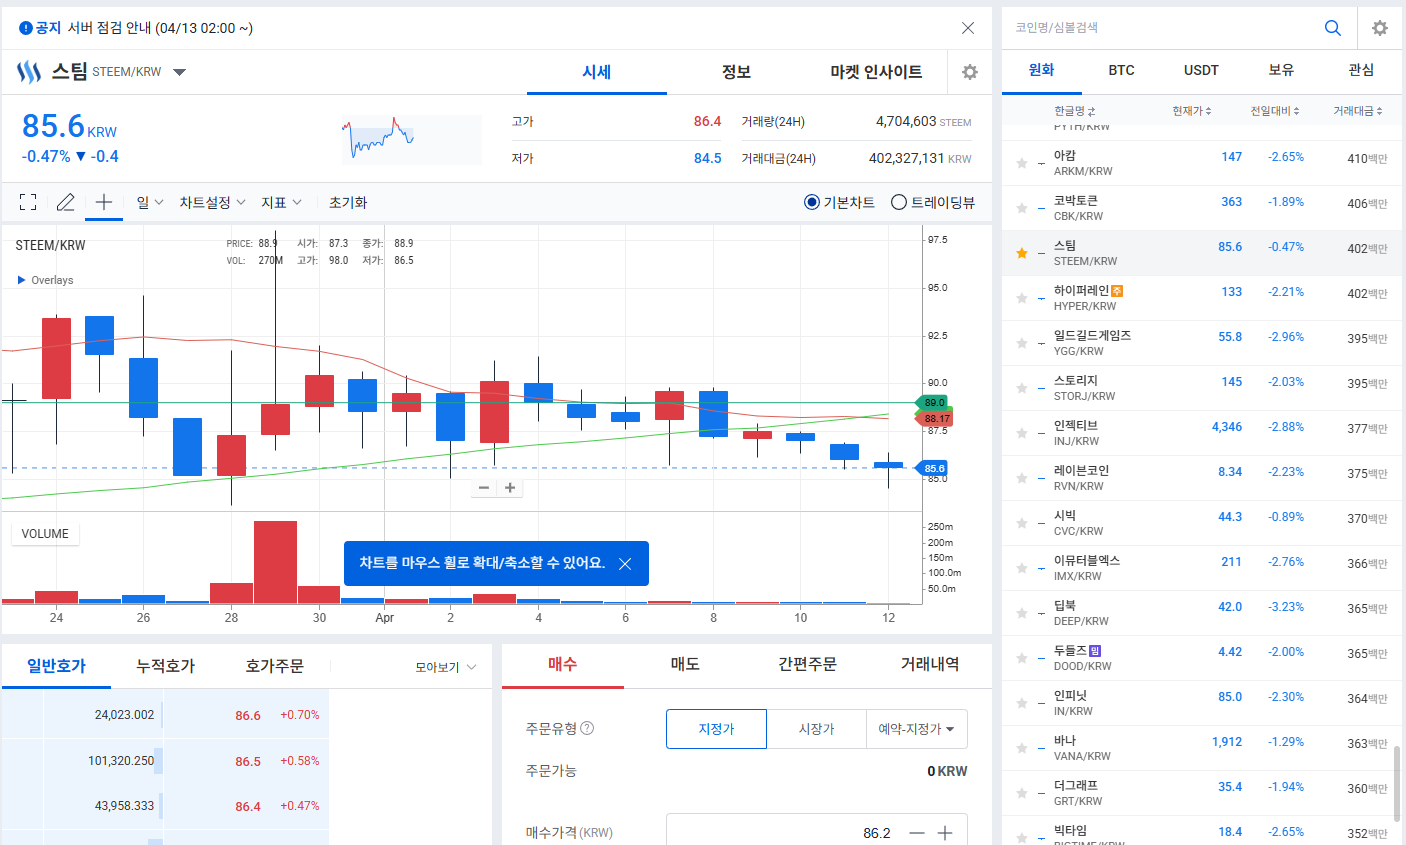Click the STEEM coin logo
The width and height of the screenshot is (1406, 845).
click(29, 72)
